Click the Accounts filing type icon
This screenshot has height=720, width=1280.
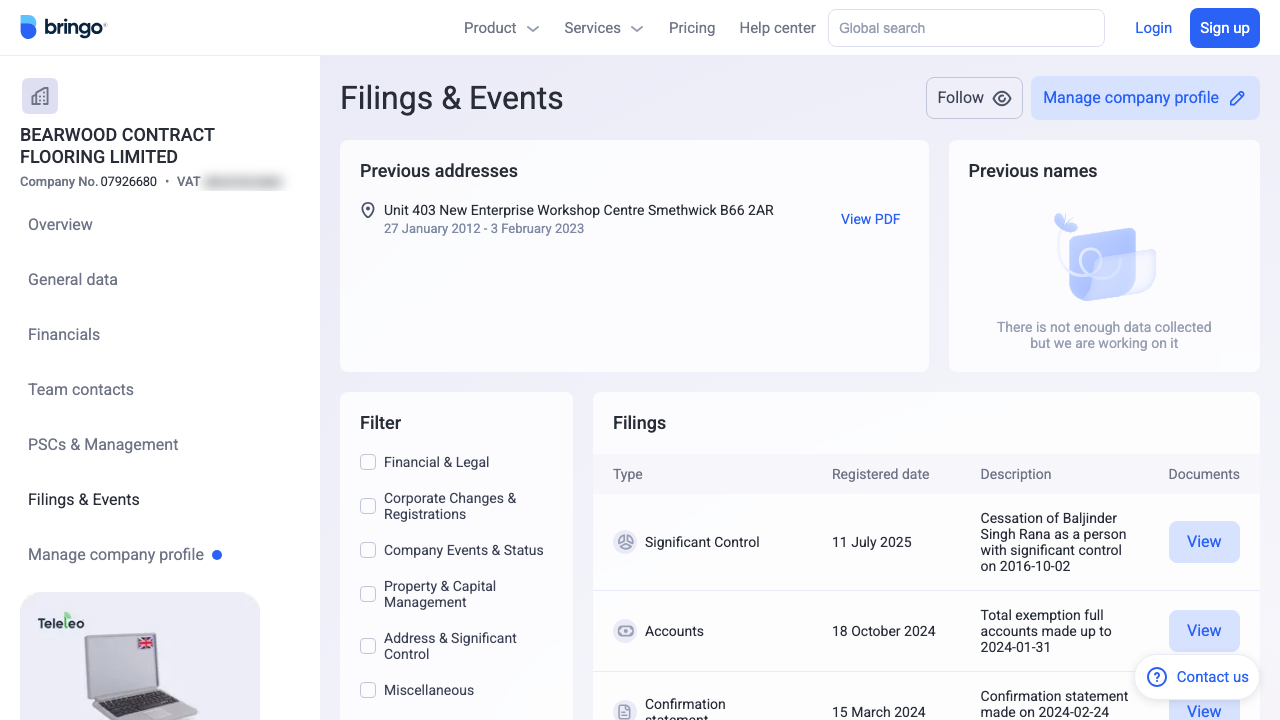[625, 631]
